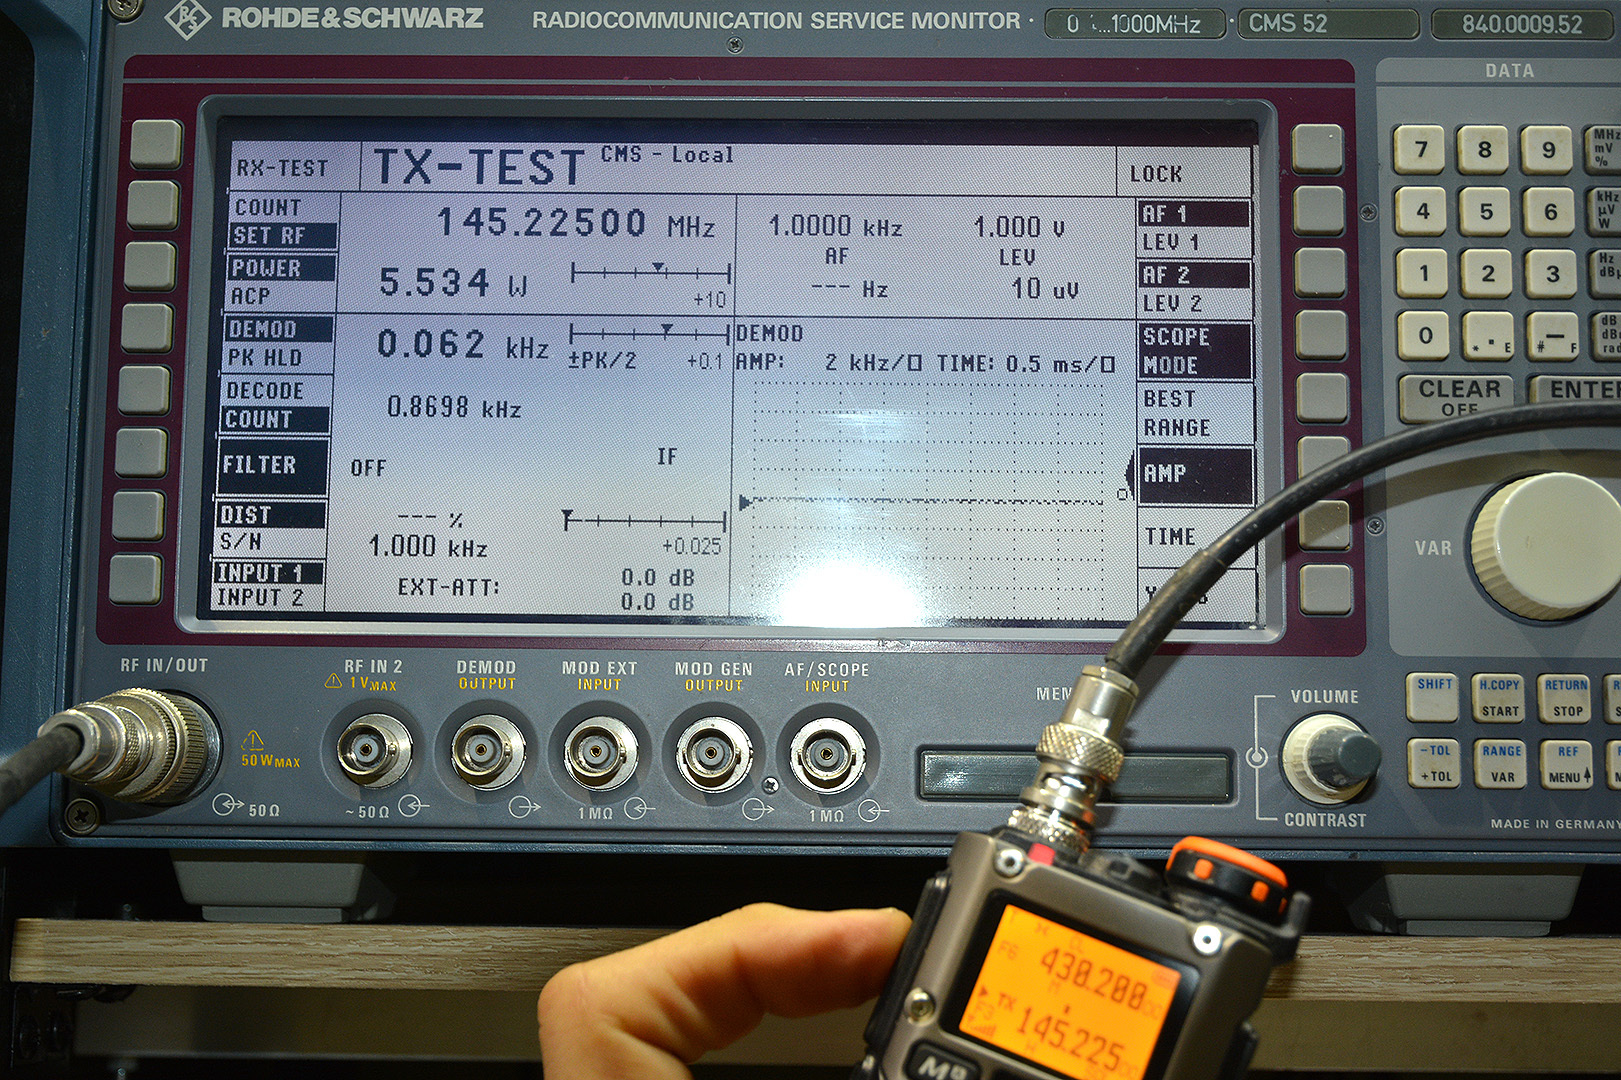Click the VOLUME / CONTRAST knob
1621x1080 pixels.
click(x=1331, y=759)
